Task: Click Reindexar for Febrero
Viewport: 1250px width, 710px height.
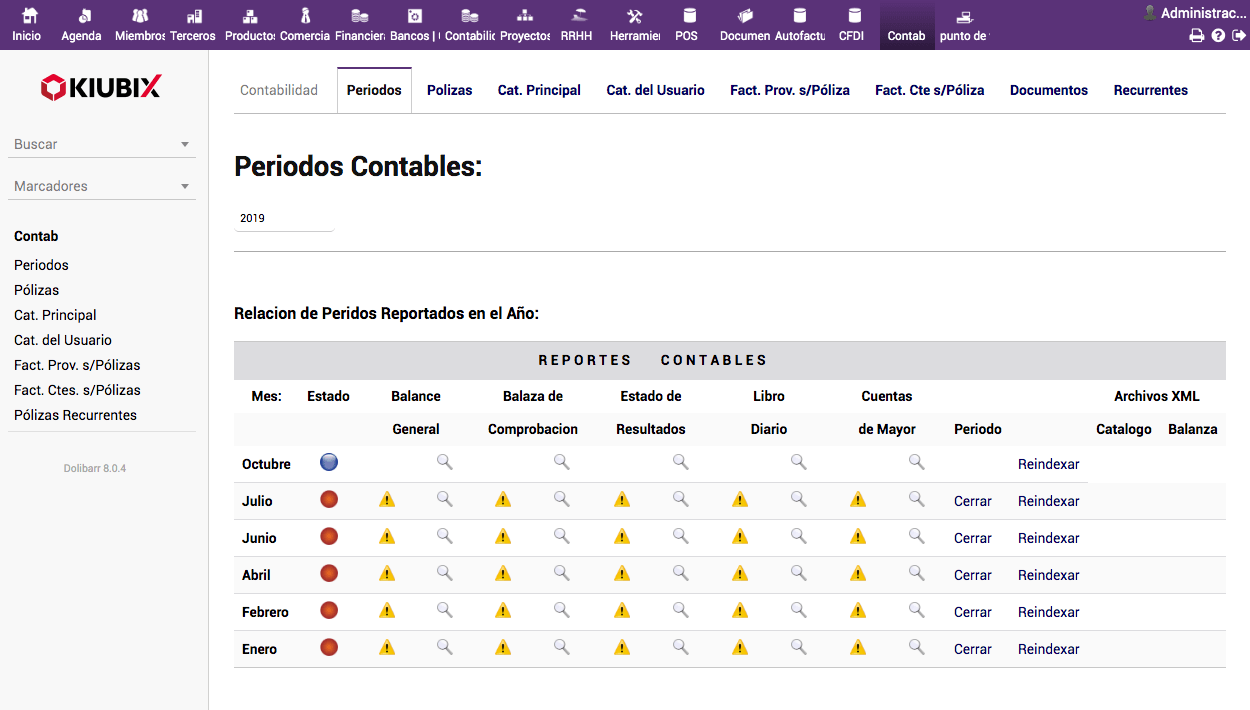Action: (1048, 612)
